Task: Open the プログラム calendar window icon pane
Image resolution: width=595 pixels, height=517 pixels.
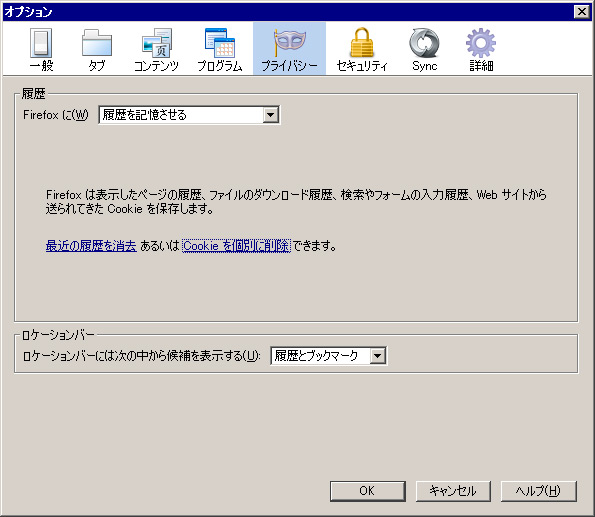Action: point(220,49)
